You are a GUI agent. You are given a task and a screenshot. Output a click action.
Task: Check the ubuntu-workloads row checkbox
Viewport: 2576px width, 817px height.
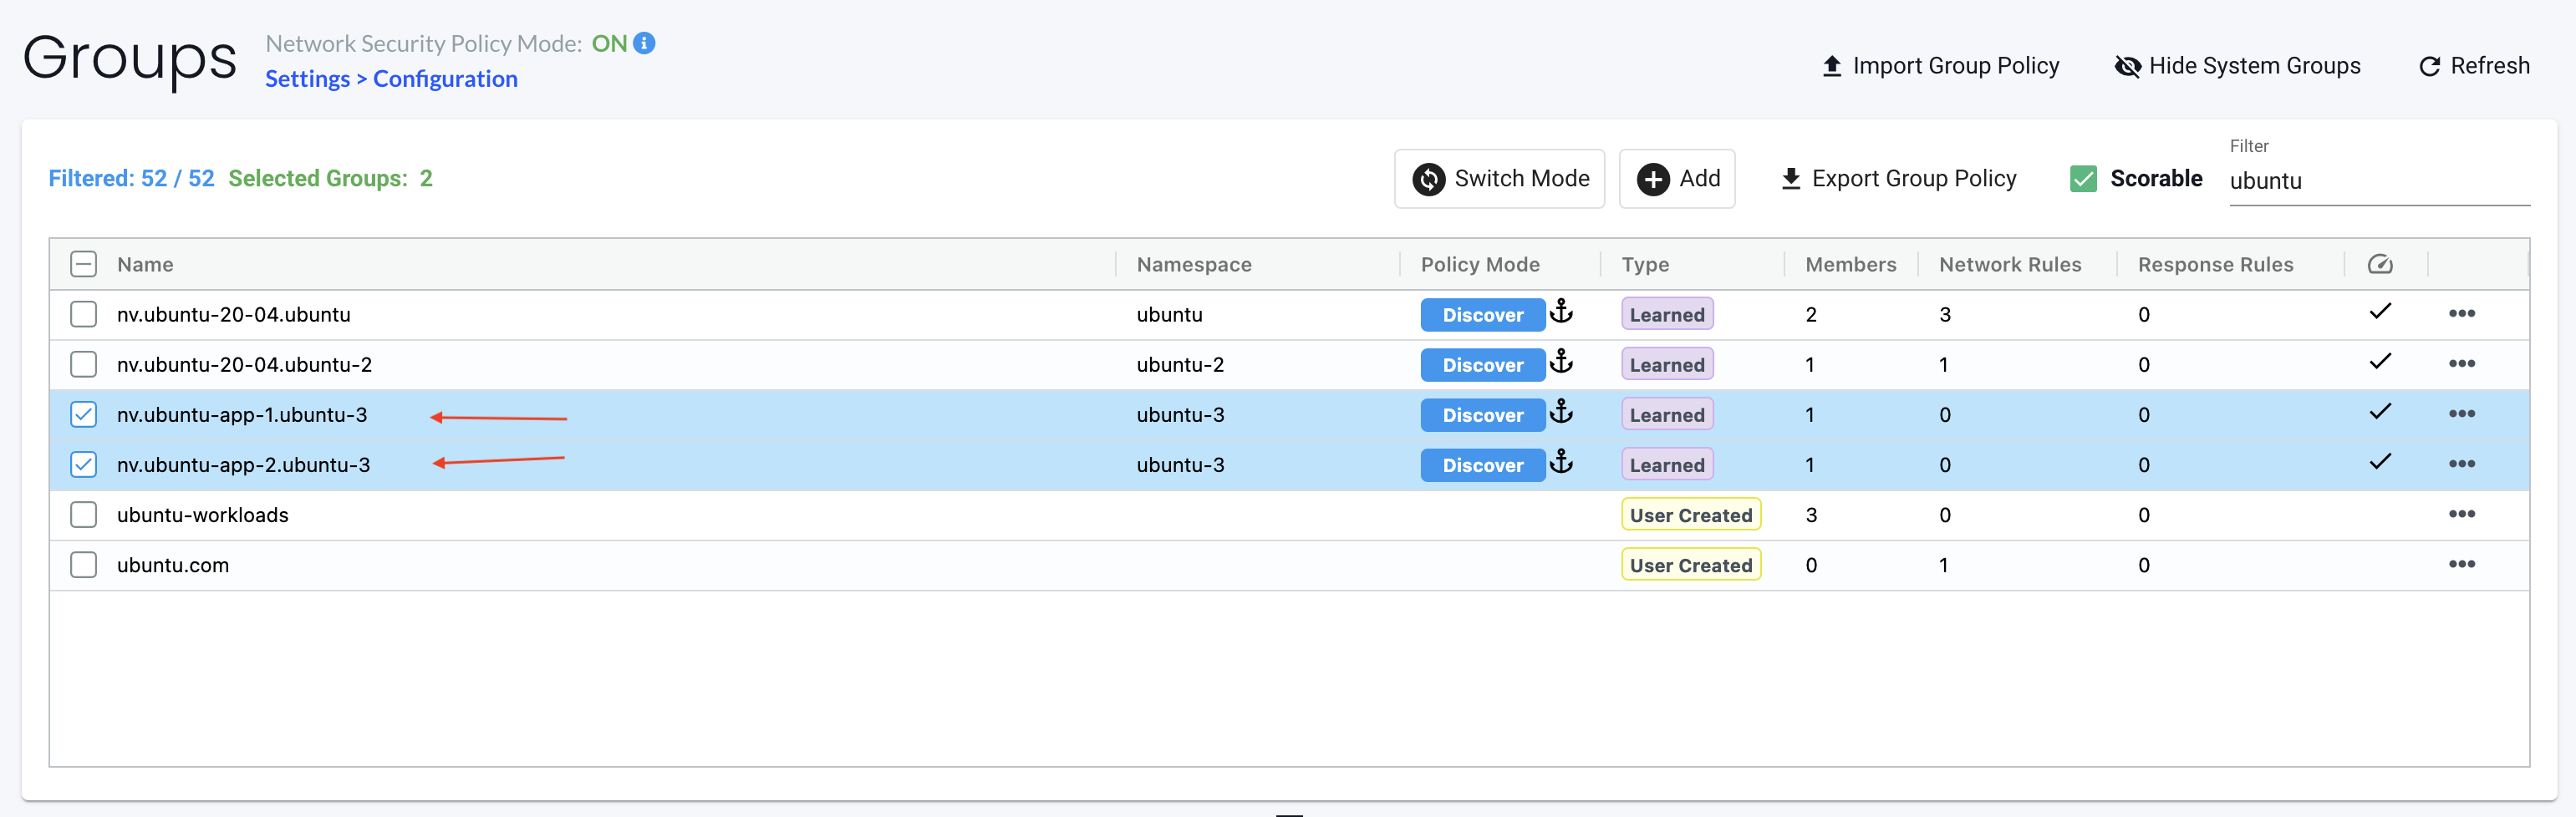click(84, 514)
